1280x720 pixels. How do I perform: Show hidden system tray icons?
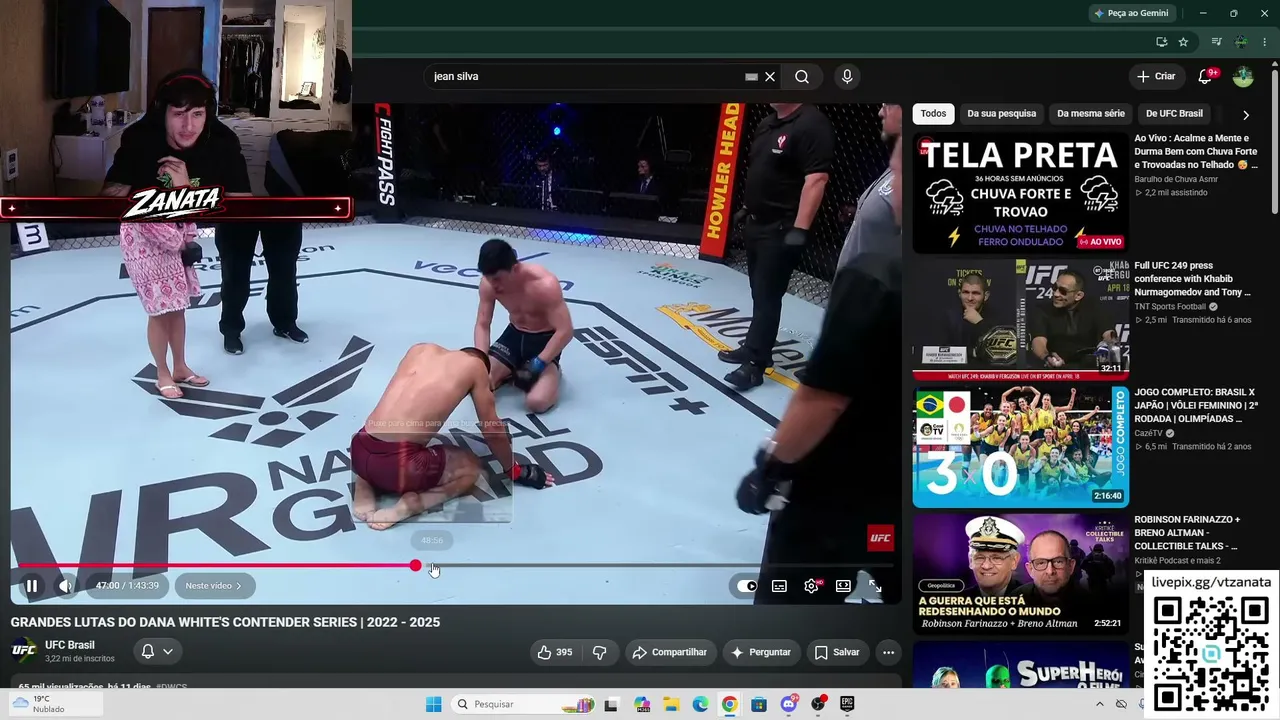tap(1098, 704)
